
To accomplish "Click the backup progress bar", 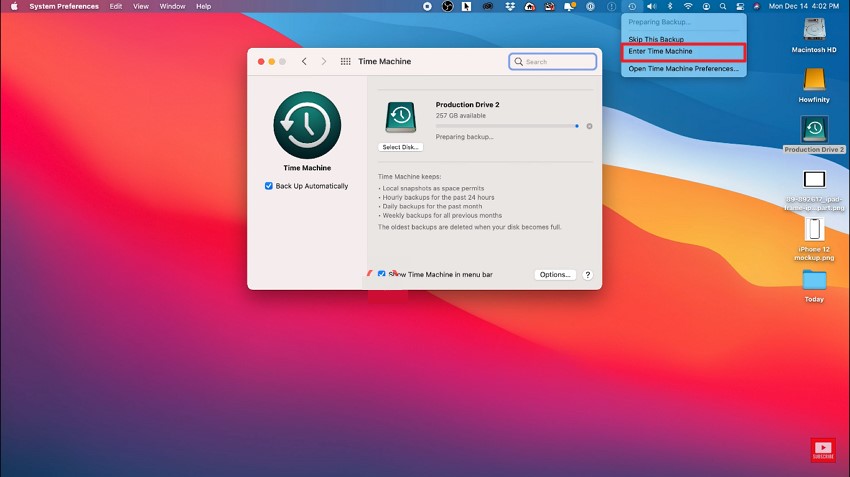I will [507, 126].
